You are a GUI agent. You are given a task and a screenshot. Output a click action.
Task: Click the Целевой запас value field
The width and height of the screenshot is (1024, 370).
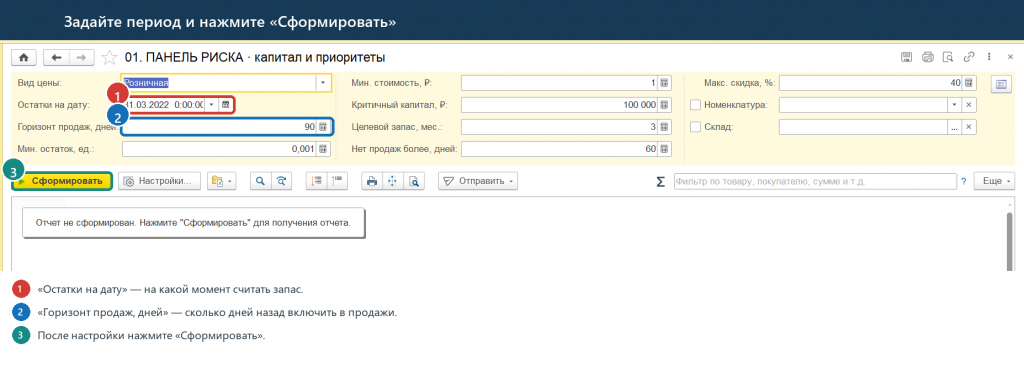point(559,127)
